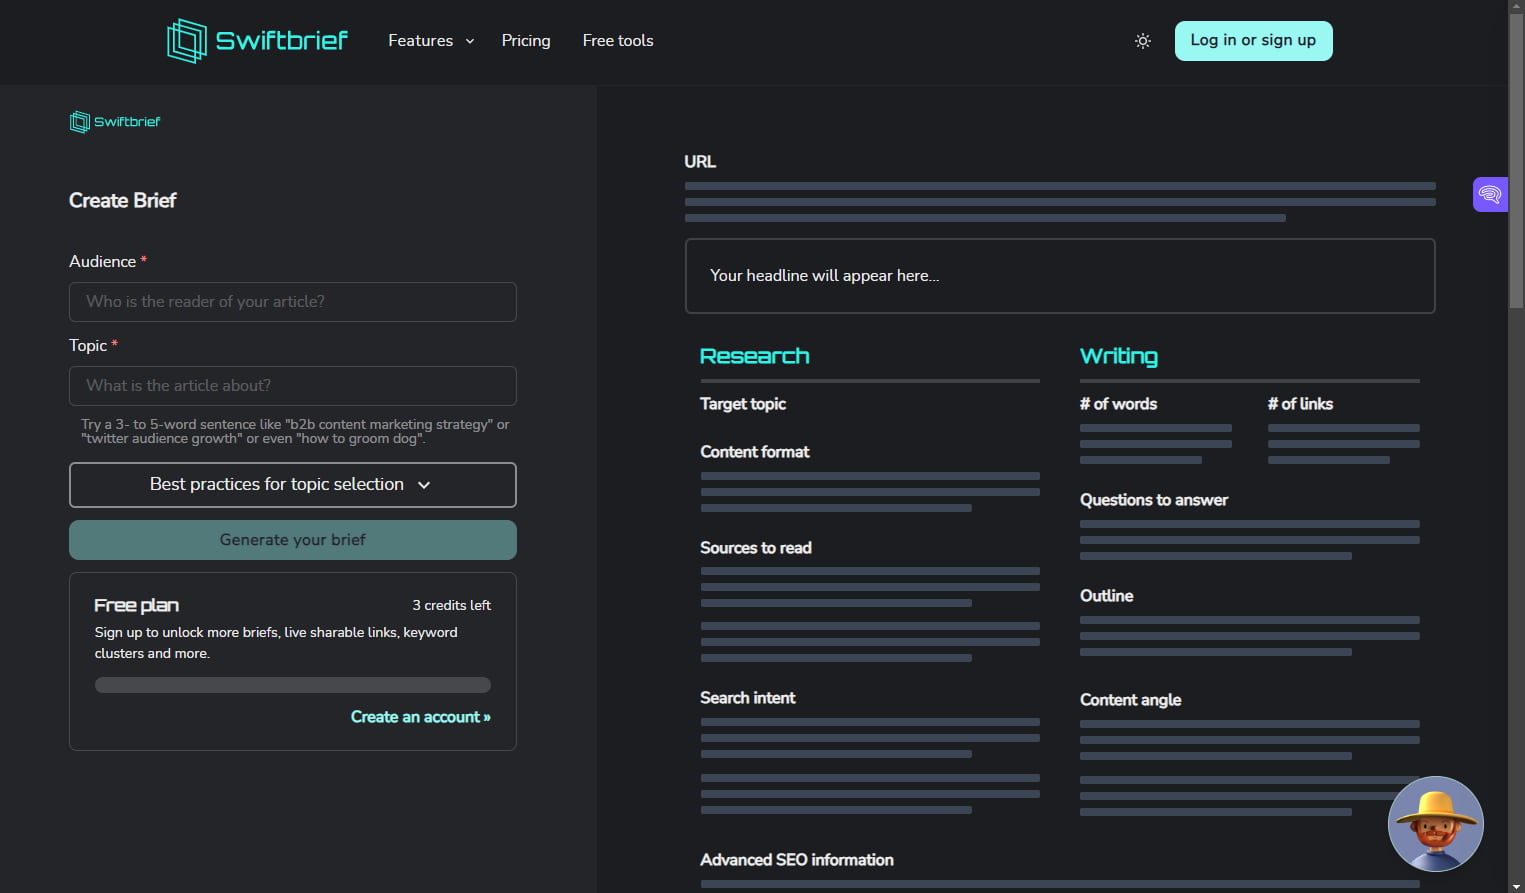Collapse the Best practices for topic selection panel
The image size is (1525, 893).
point(292,484)
